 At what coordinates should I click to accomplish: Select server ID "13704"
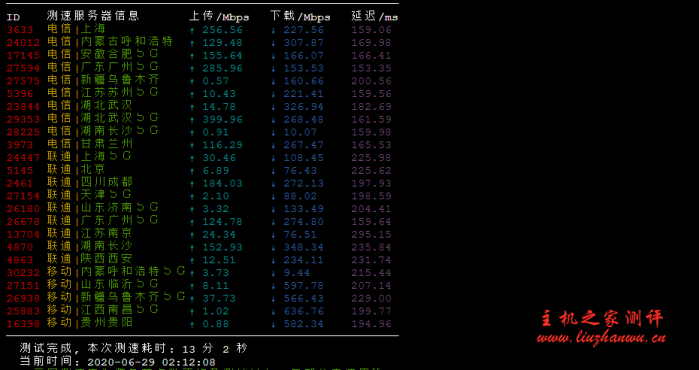coord(23,234)
